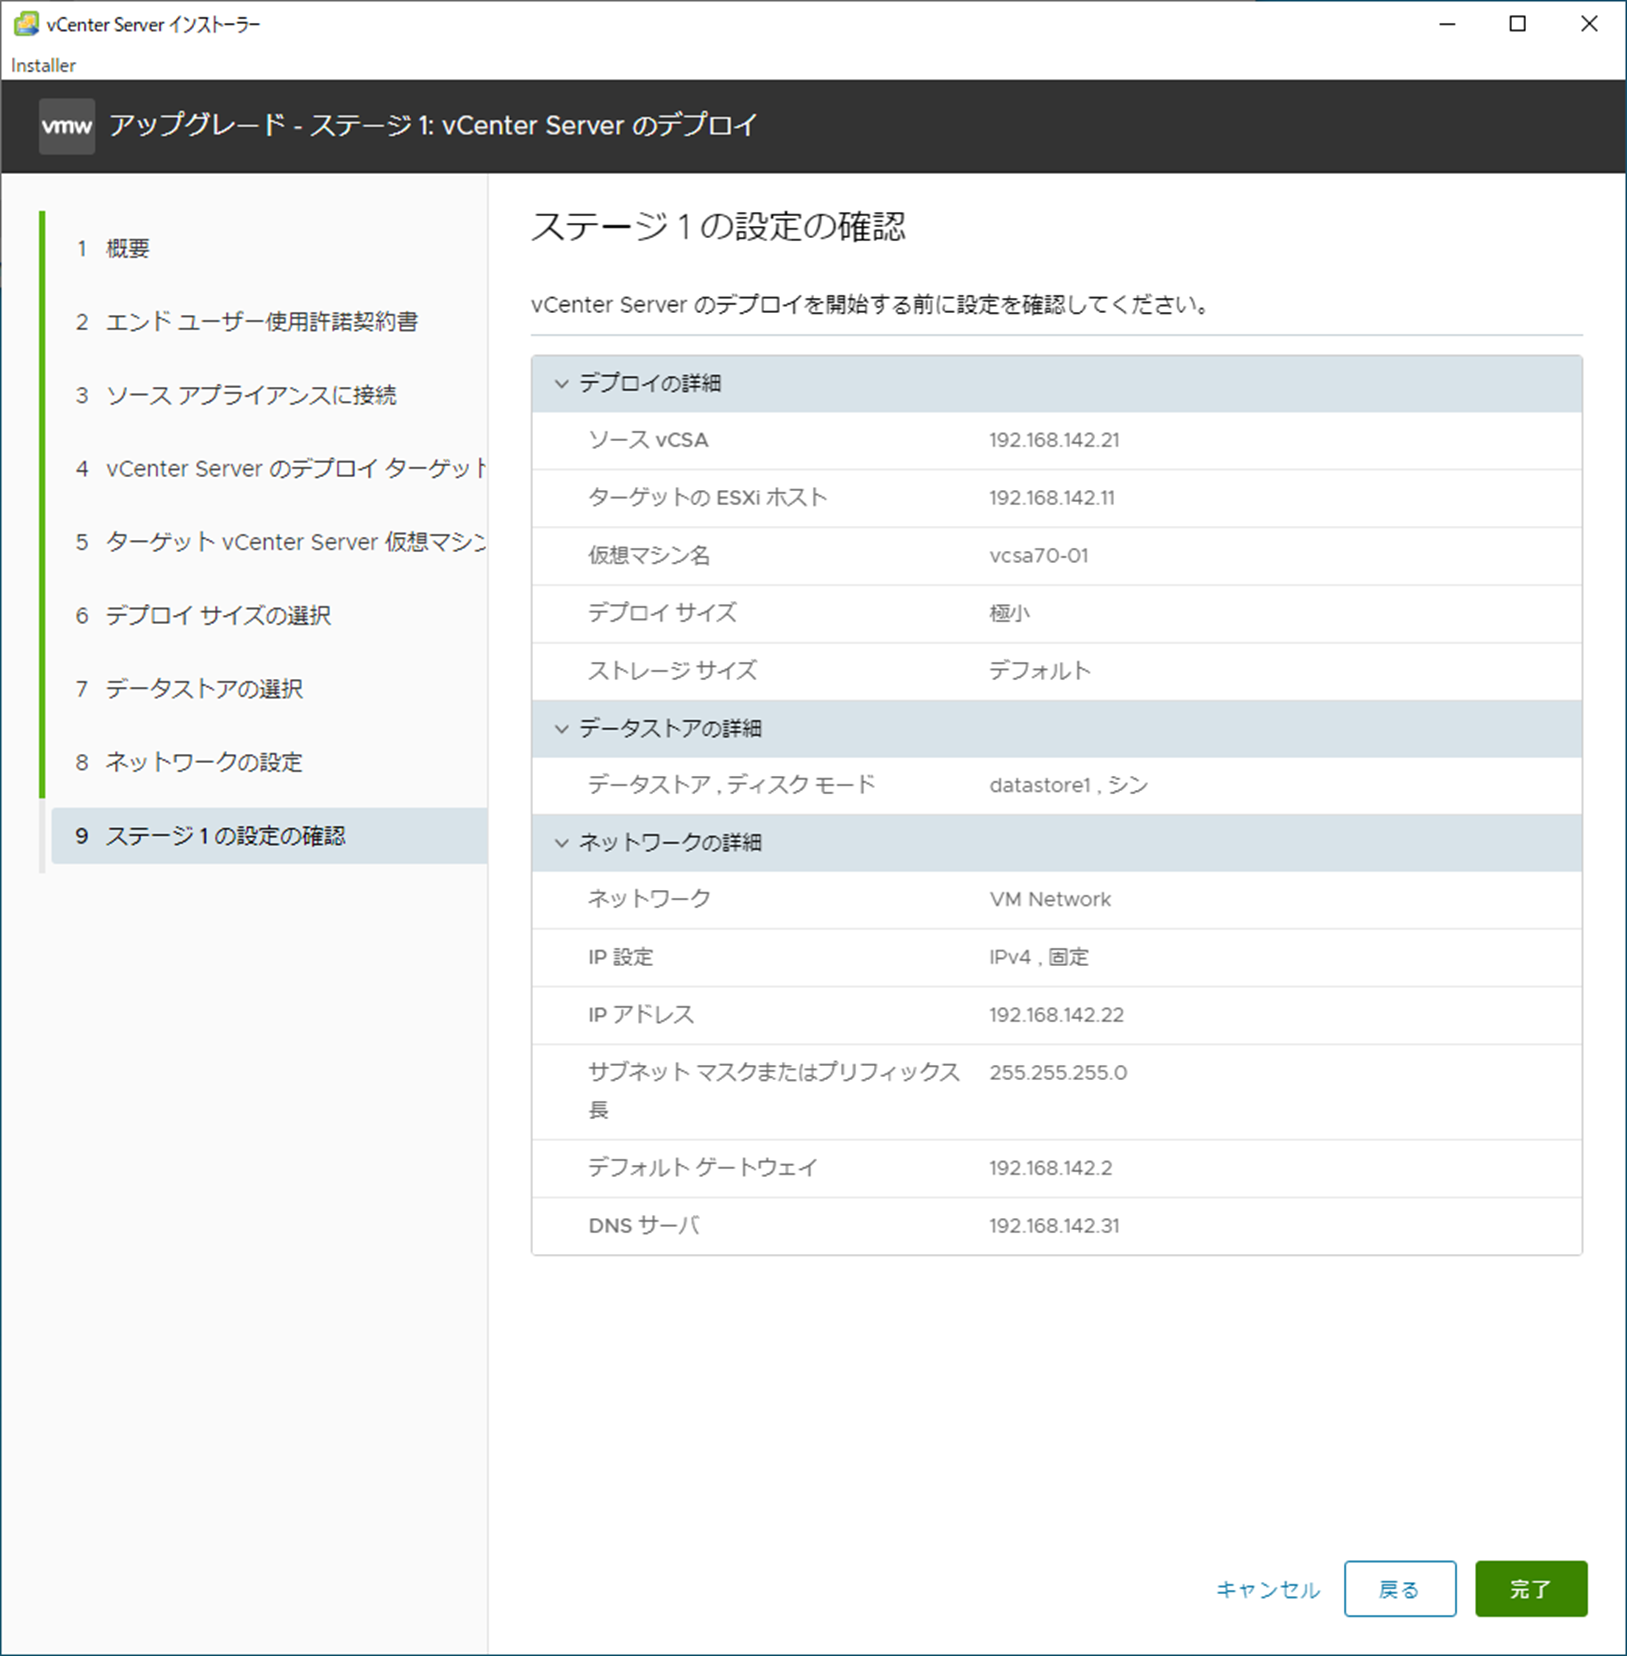Click the value datastore1 , シン
Screen dimensions: 1627x1656
click(1069, 786)
